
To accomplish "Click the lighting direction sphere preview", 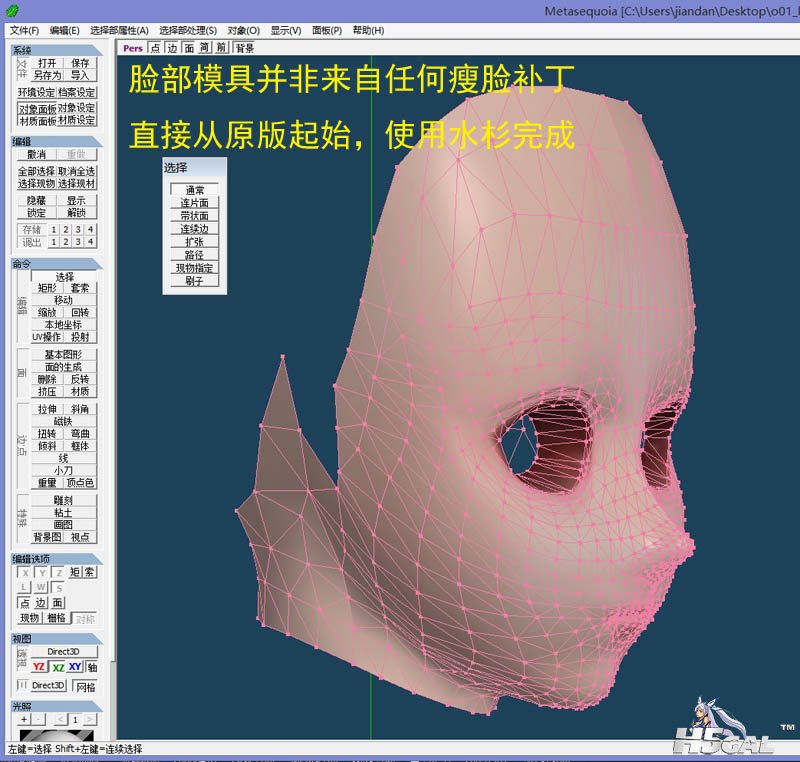I will [56, 736].
